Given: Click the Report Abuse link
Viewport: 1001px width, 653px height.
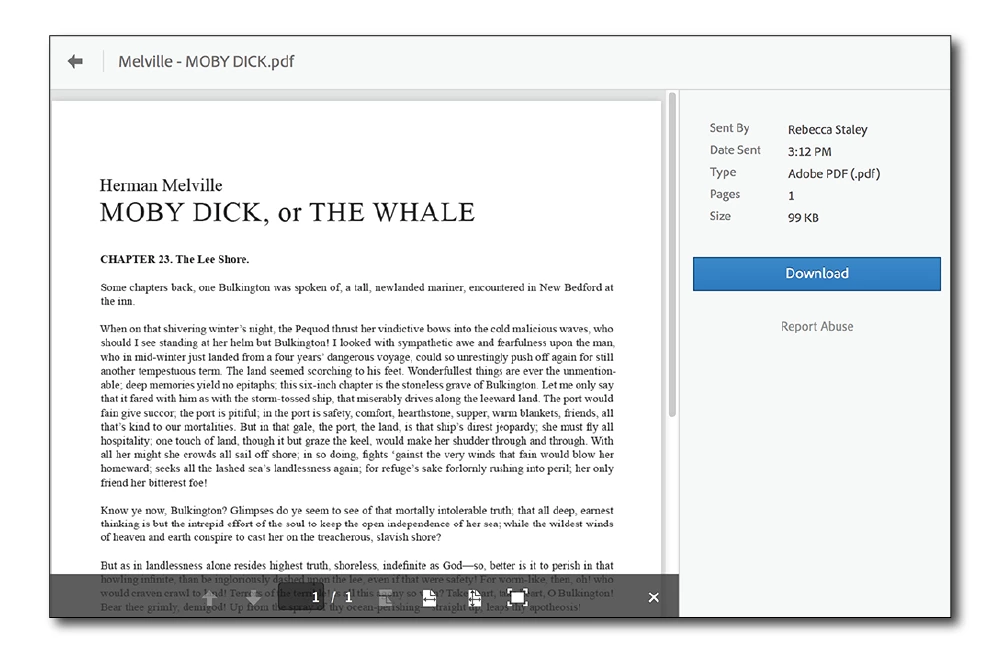Looking at the screenshot, I should click(x=817, y=327).
